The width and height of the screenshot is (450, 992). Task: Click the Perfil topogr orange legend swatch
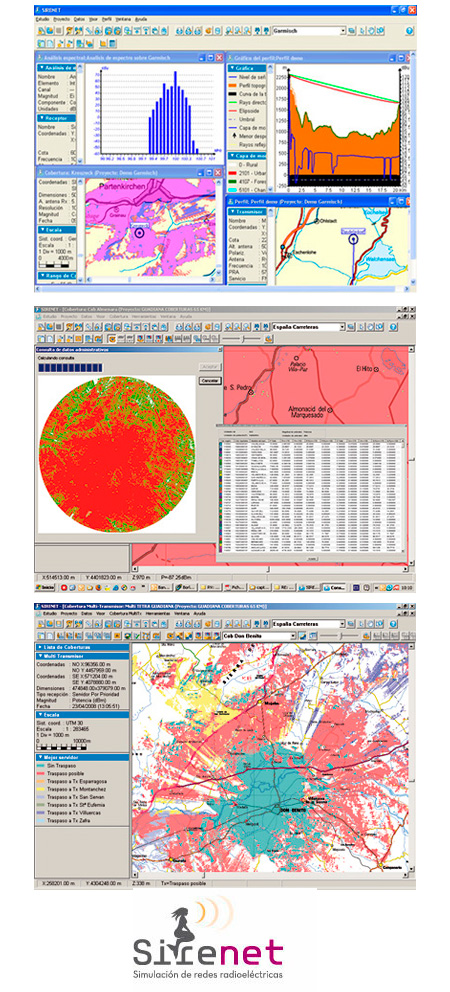[x=232, y=85]
